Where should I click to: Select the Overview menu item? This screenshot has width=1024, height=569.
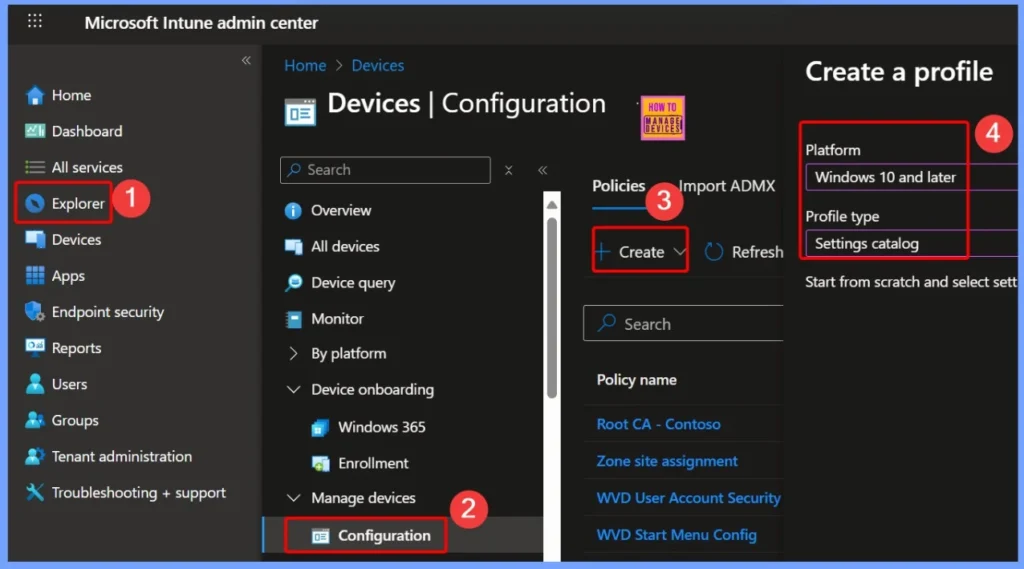click(x=341, y=210)
